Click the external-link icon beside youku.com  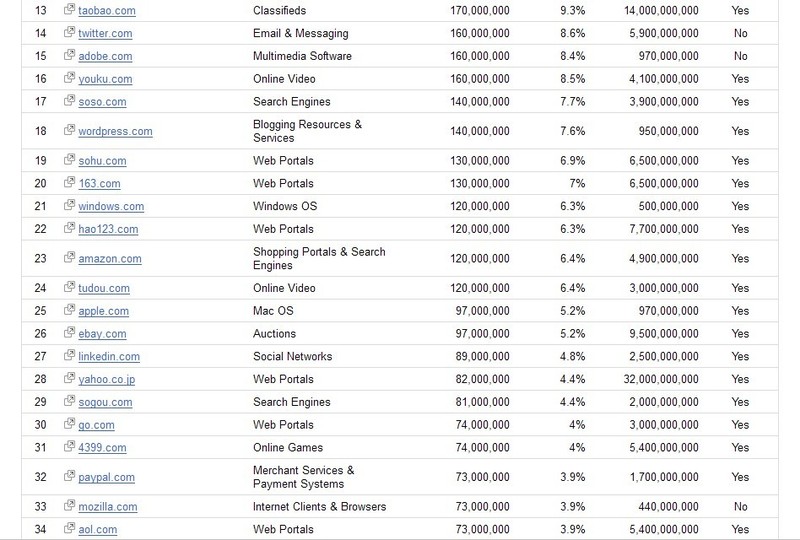click(69, 79)
